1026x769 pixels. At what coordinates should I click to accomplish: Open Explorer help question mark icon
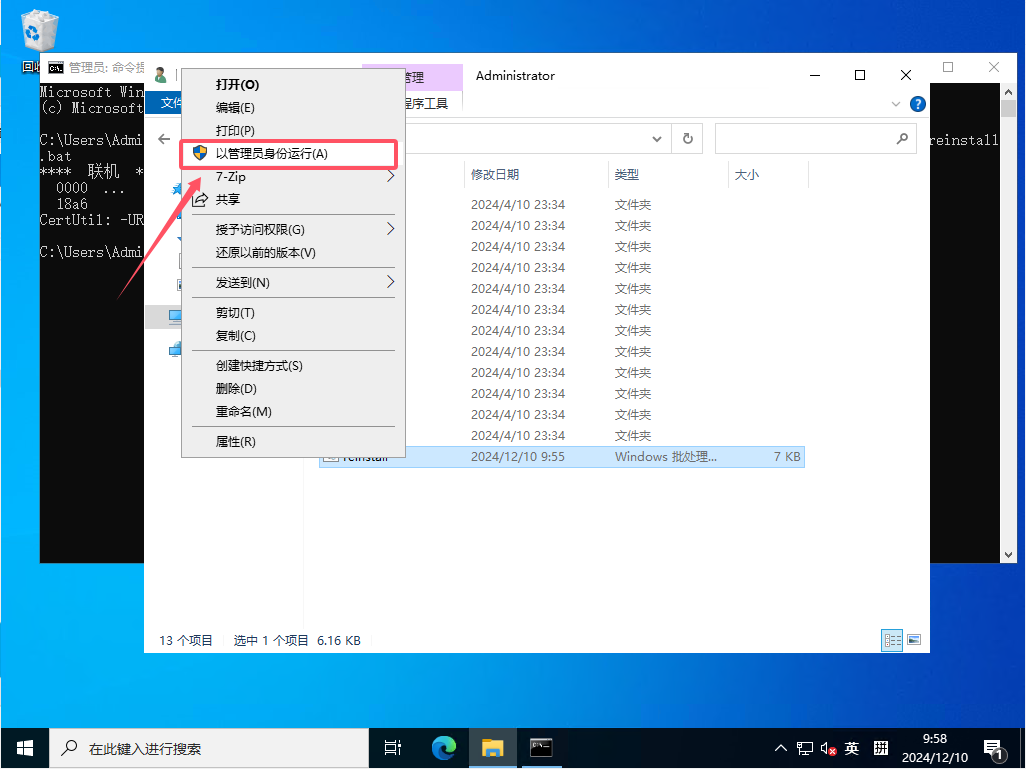917,104
